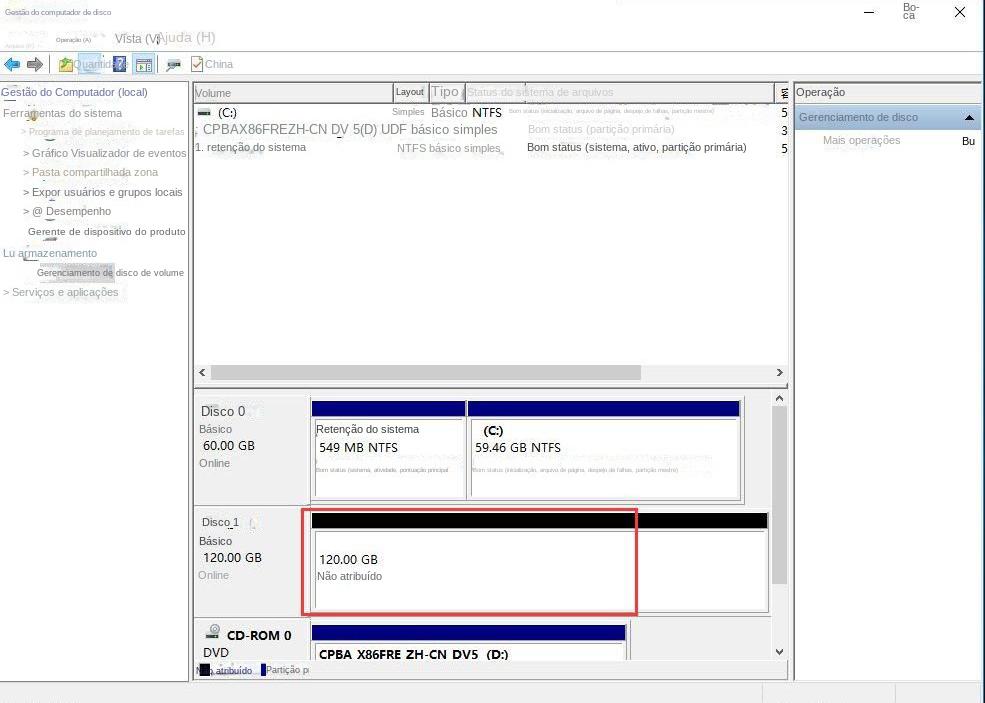Click disk view vertical scrollbar thumb
Viewport: 985px width, 703px height.
pos(780,495)
